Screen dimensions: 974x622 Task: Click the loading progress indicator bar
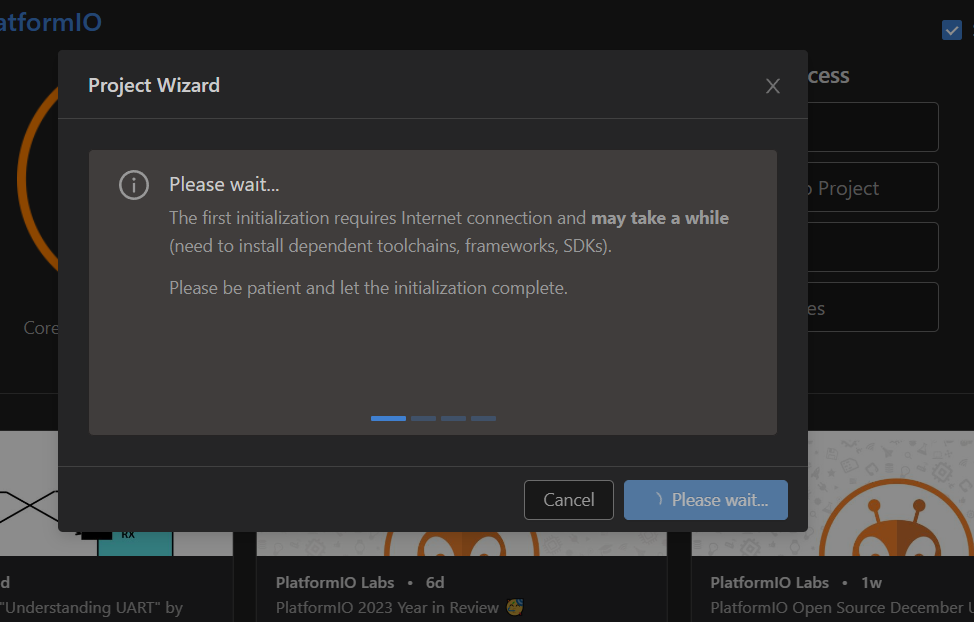[433, 418]
